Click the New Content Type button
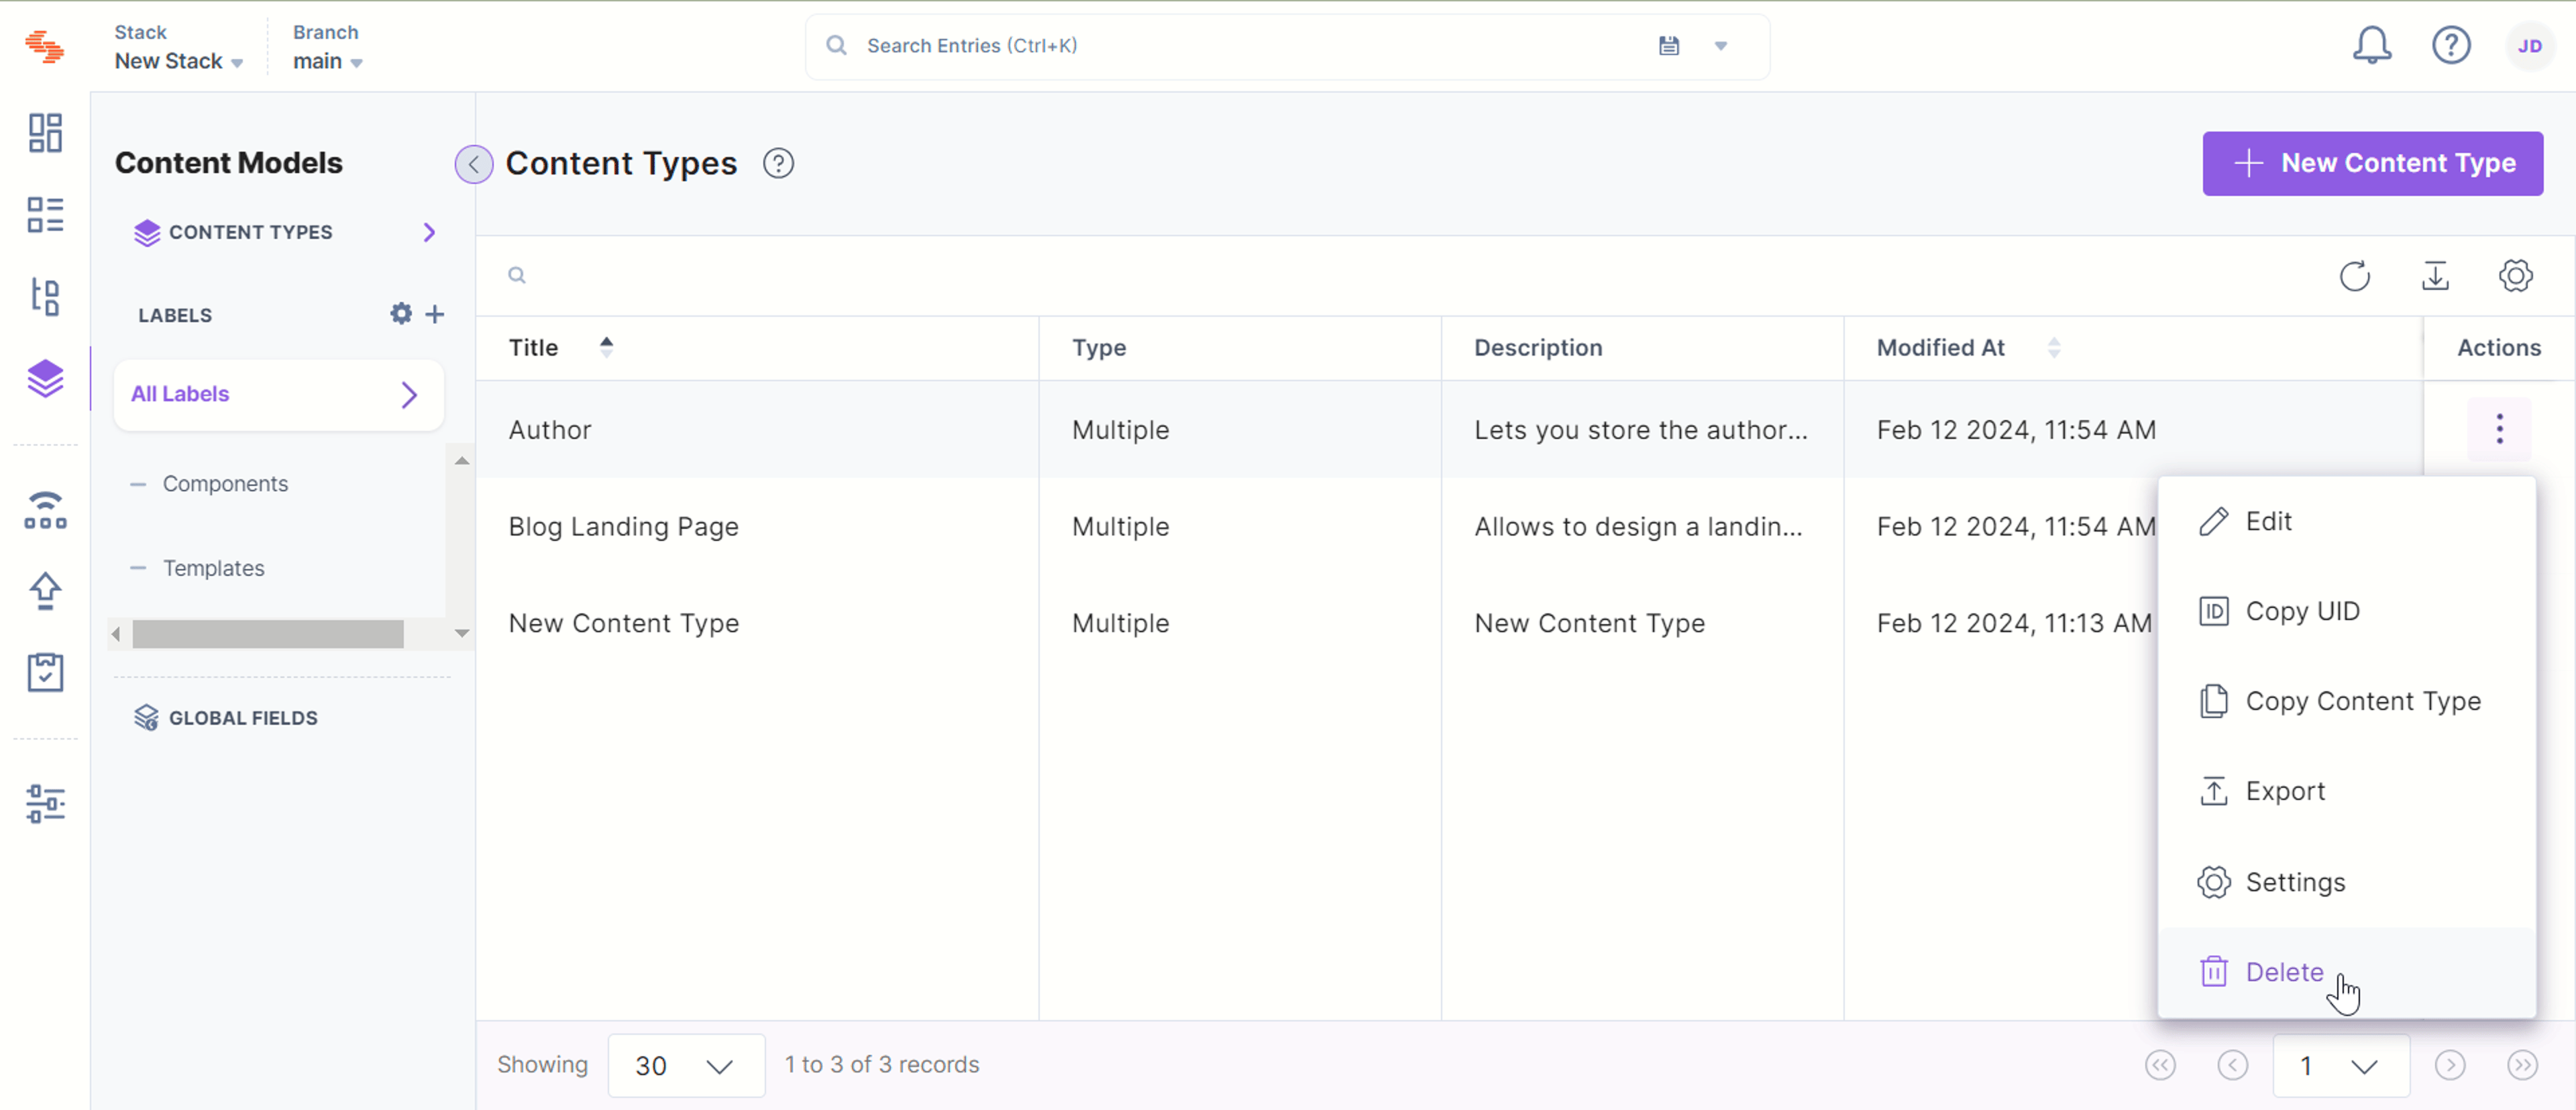Image resolution: width=2576 pixels, height=1110 pixels. point(2372,163)
